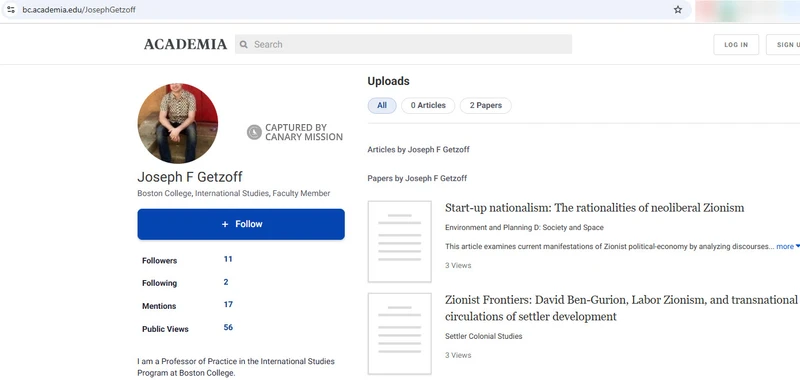
Task: Open thumbnail of Zionist Frontiers paper
Action: (x=399, y=334)
